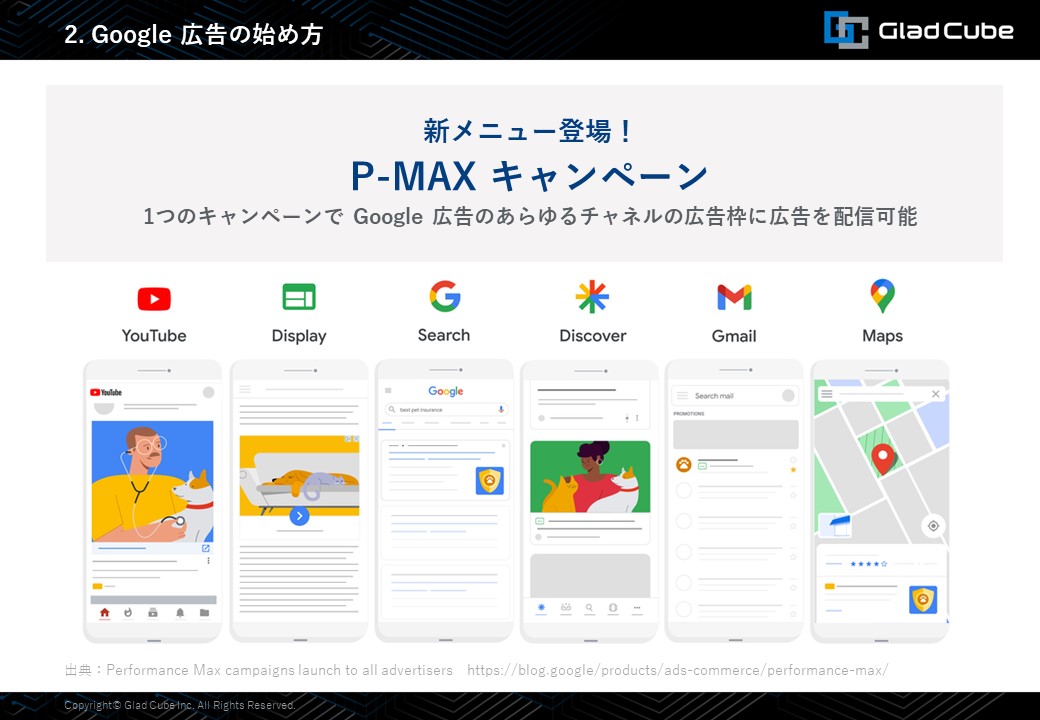Click the Discover asterisk icon
Viewport: 1040px width, 720px height.
click(x=592, y=296)
